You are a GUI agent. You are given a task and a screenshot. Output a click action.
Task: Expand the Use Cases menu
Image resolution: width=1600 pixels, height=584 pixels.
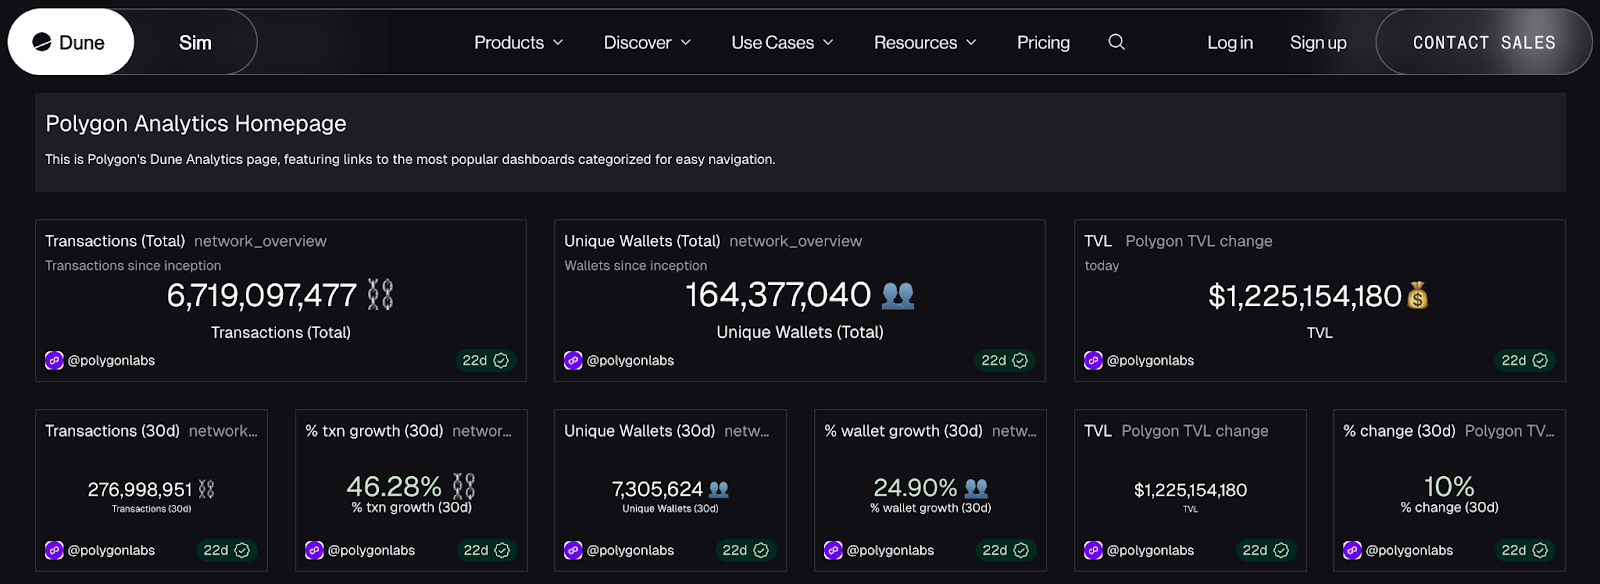coord(782,42)
